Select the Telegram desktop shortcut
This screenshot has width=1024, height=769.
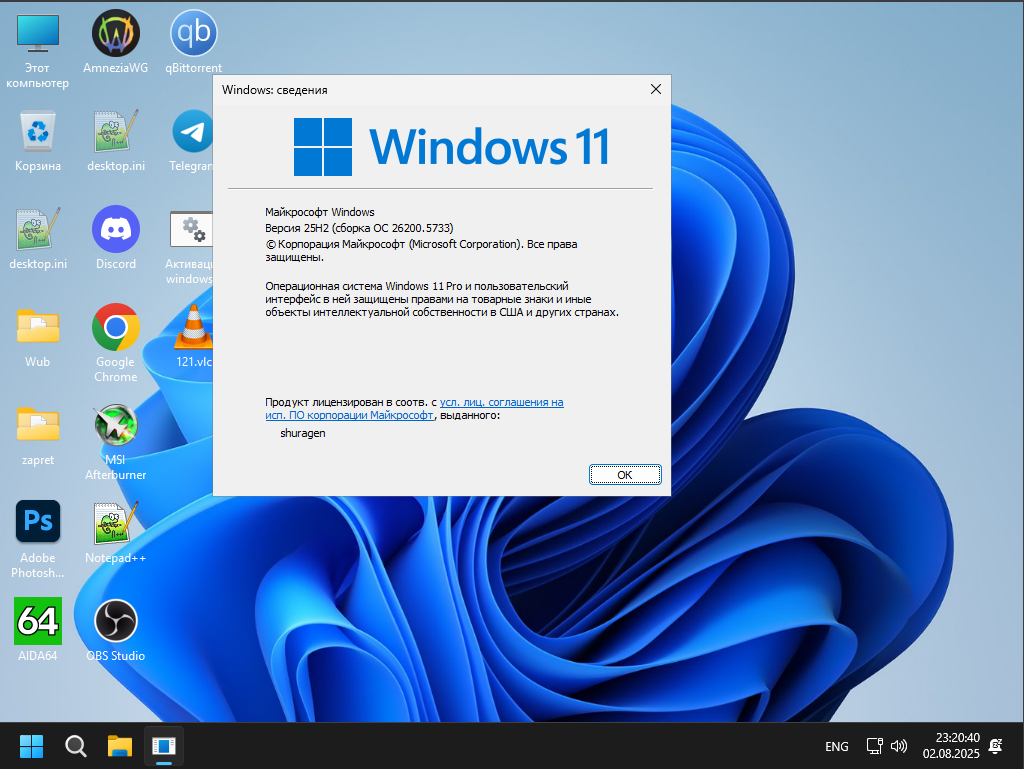tap(192, 141)
